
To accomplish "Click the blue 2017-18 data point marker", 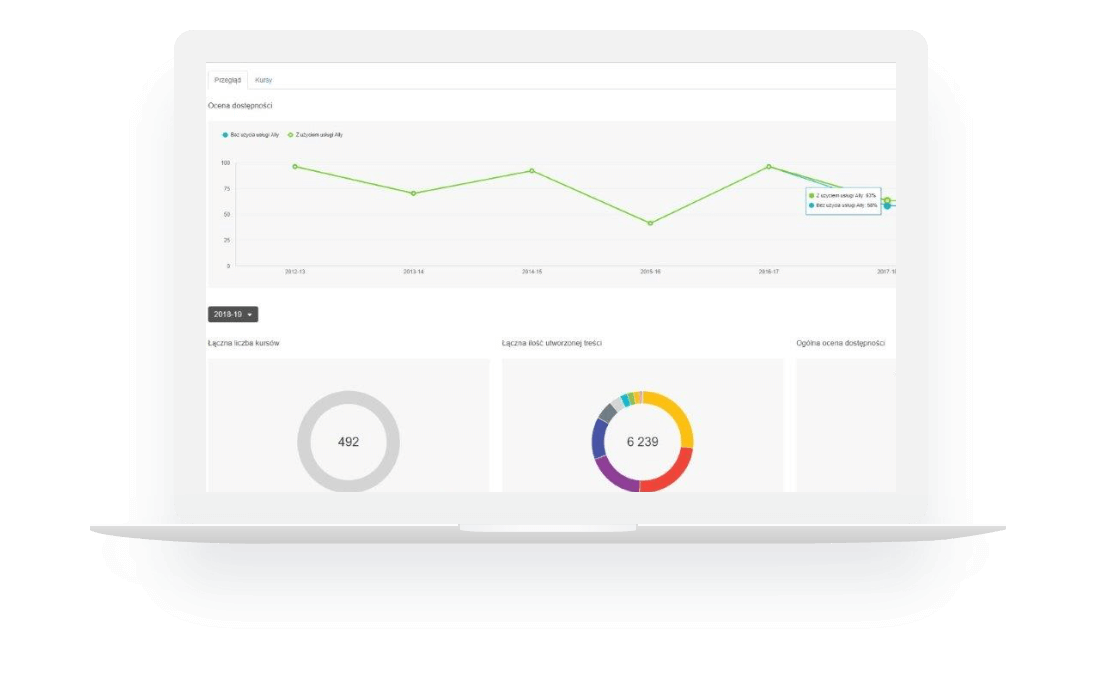I will [x=887, y=206].
